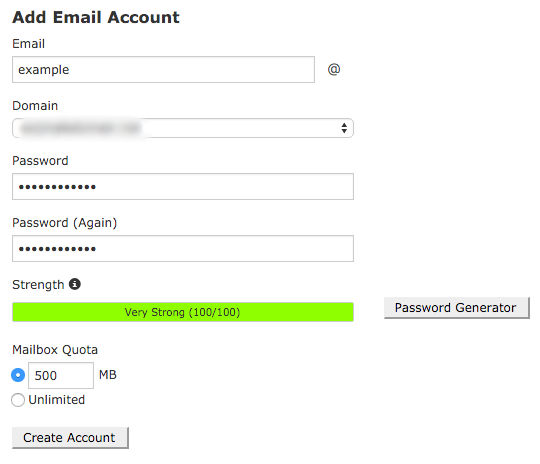Image resolution: width=540 pixels, height=464 pixels.
Task: Focus the Email input containing example
Action: (x=163, y=70)
